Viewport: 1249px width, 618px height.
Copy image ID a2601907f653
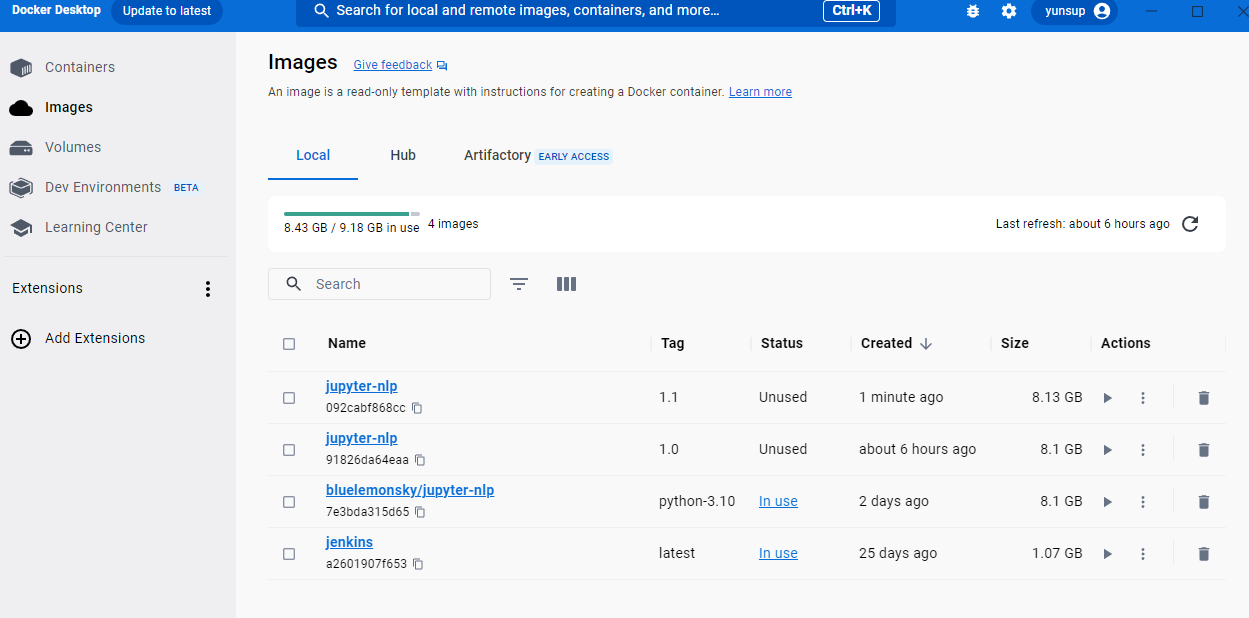coord(418,564)
